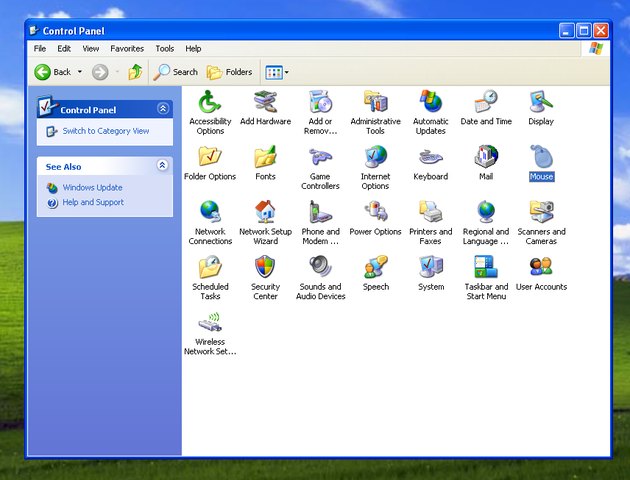
Task: Open the Speech icon
Action: [x=375, y=267]
